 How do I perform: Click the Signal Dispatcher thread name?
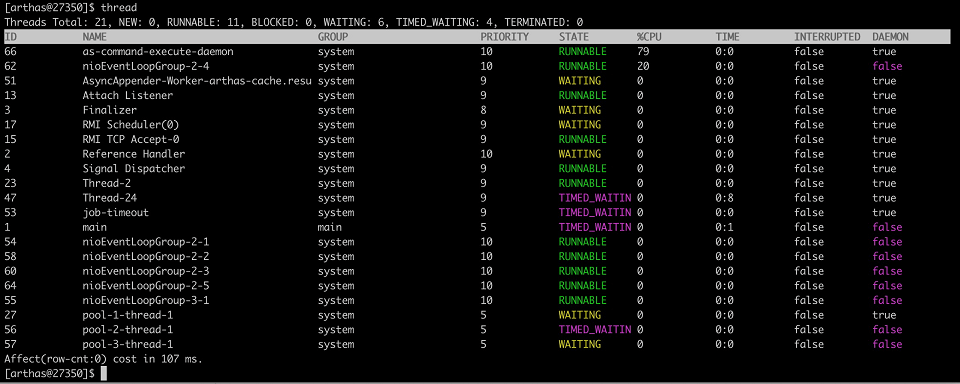click(x=134, y=168)
